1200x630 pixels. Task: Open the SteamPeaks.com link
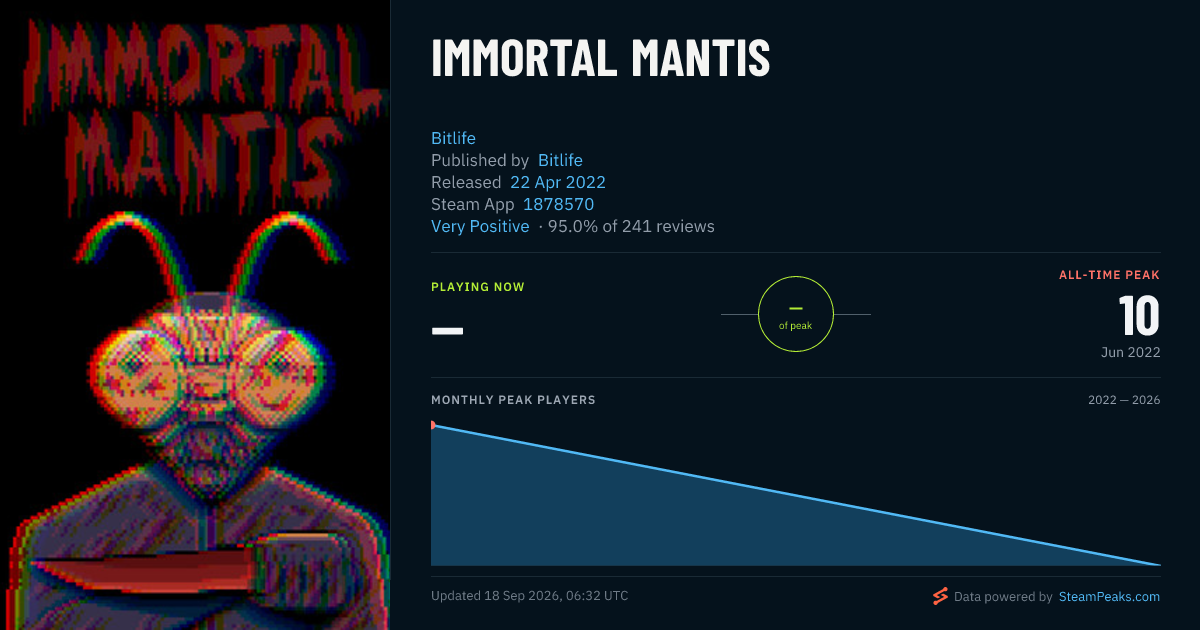pos(1108,596)
